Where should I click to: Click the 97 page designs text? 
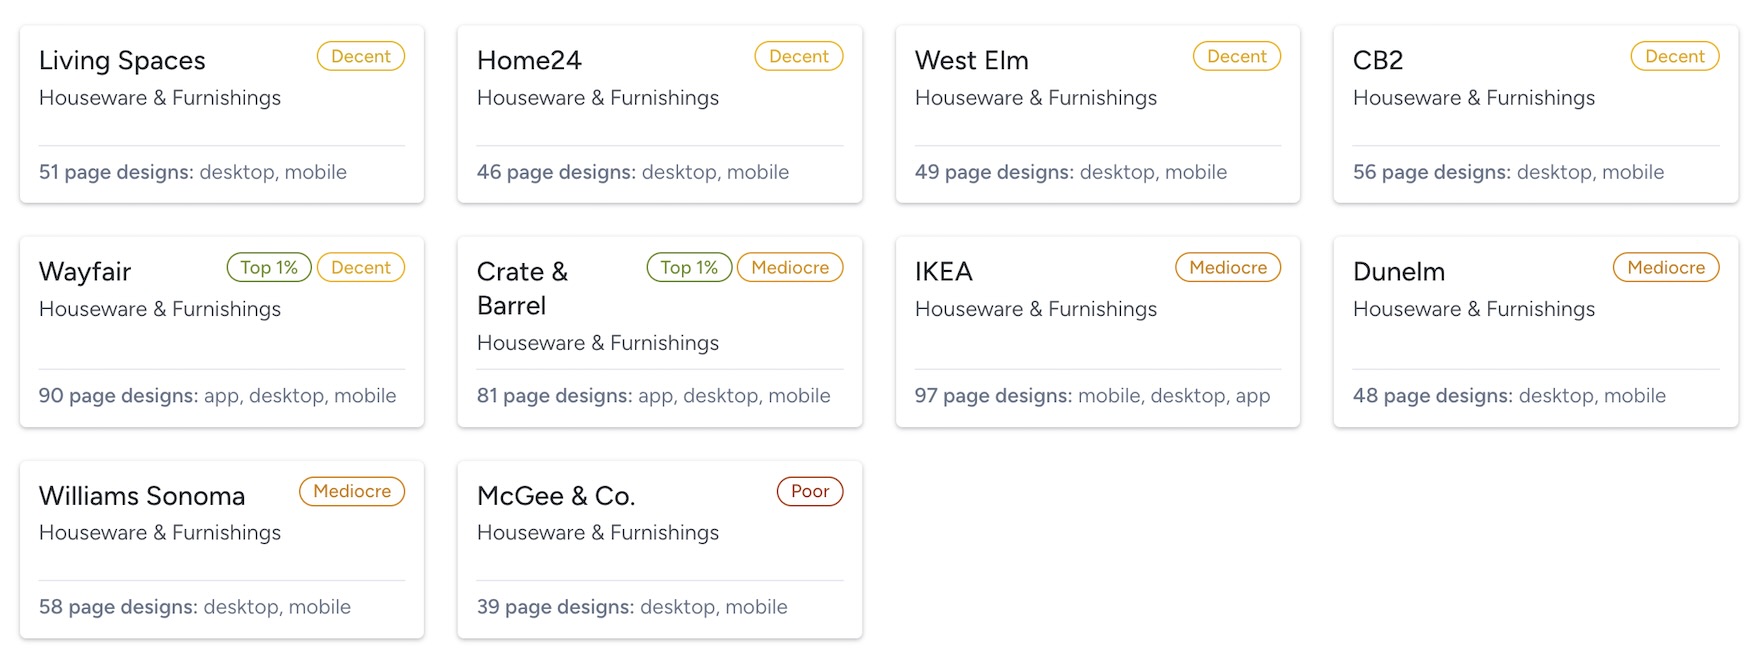(1092, 396)
